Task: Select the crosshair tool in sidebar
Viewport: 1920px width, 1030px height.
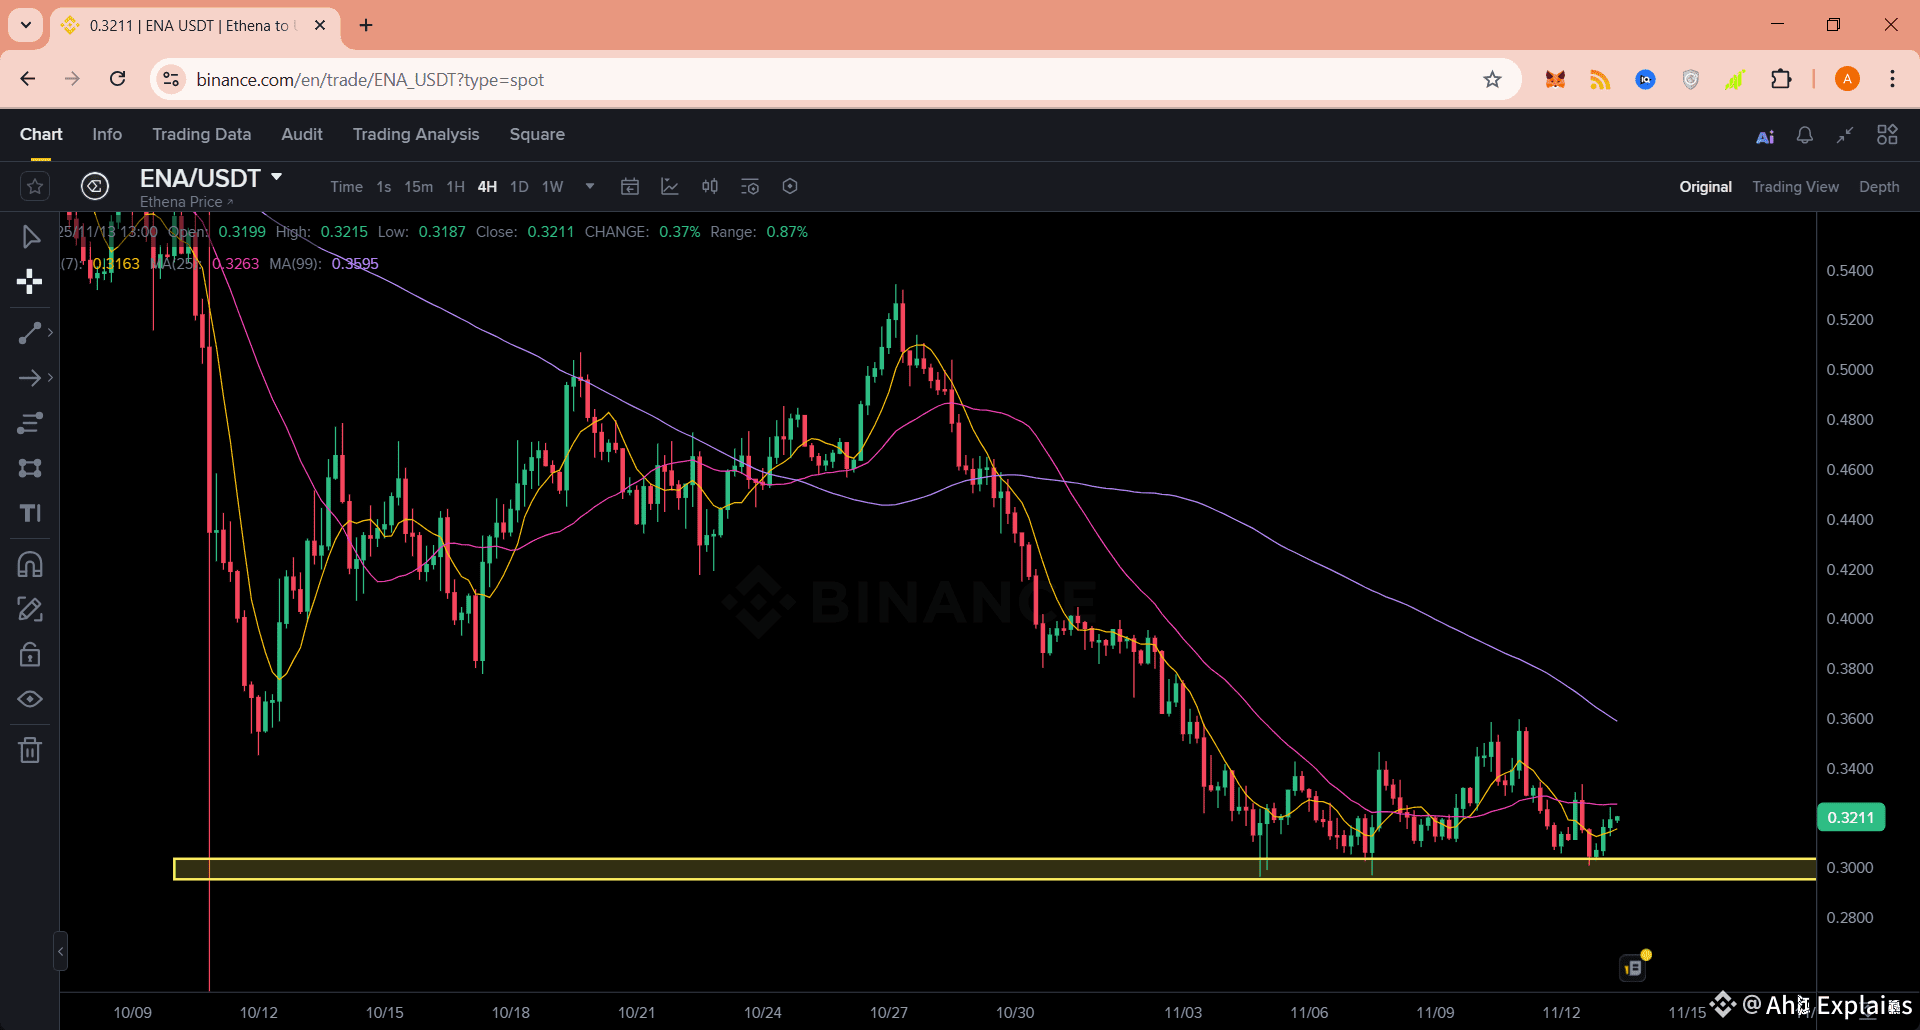Action: tap(30, 282)
